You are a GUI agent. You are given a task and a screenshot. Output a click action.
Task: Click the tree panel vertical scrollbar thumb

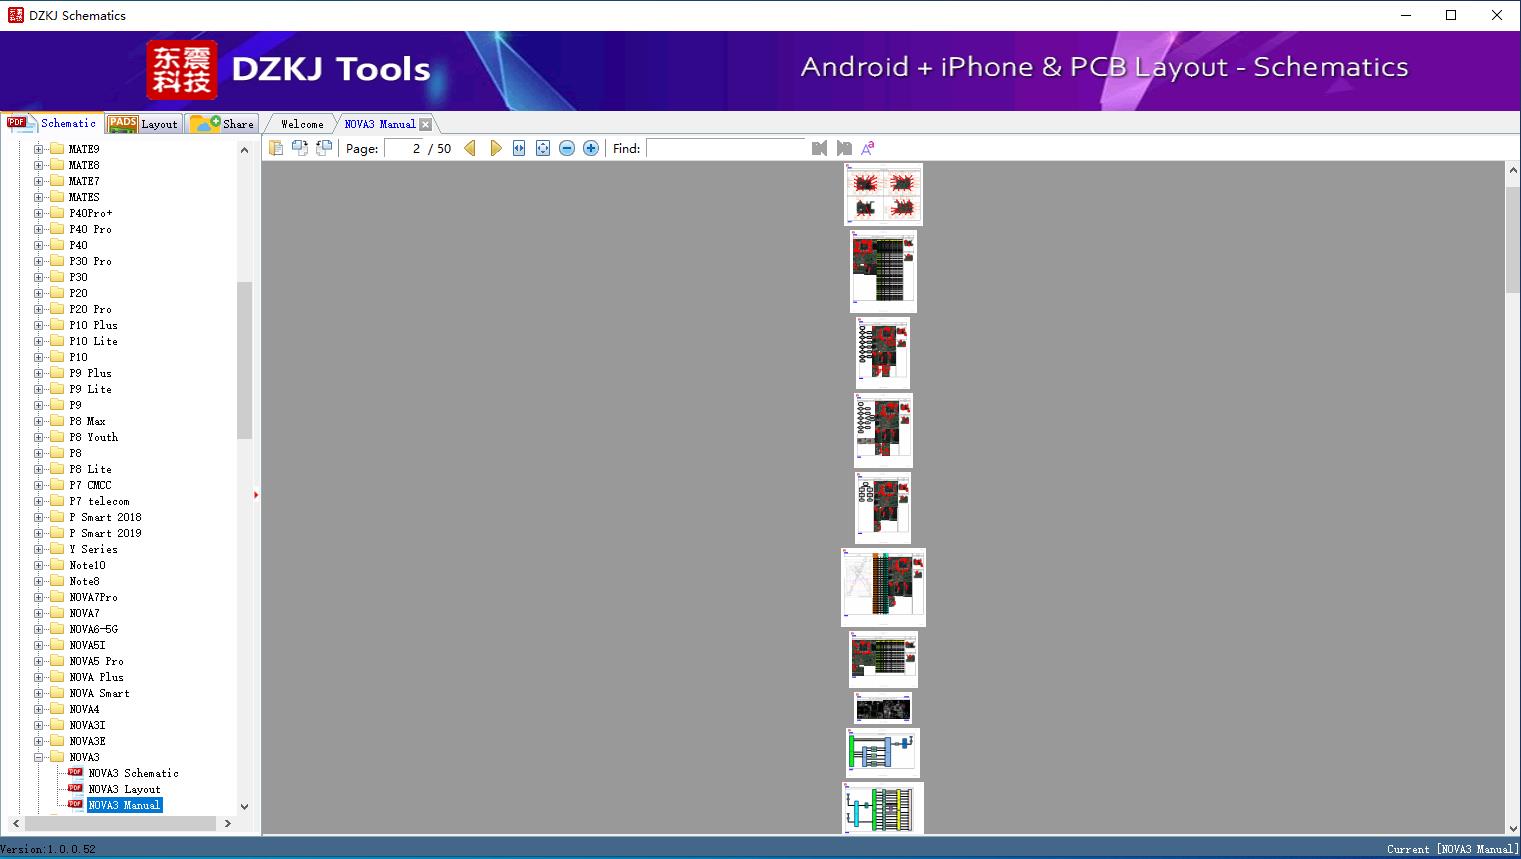pos(244,360)
